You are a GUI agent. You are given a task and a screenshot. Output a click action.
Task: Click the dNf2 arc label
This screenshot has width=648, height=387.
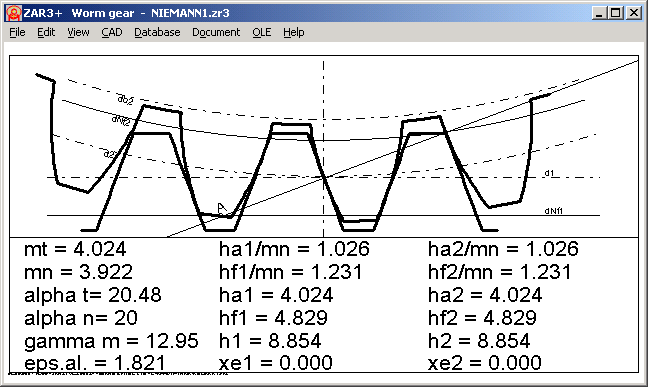point(121,120)
